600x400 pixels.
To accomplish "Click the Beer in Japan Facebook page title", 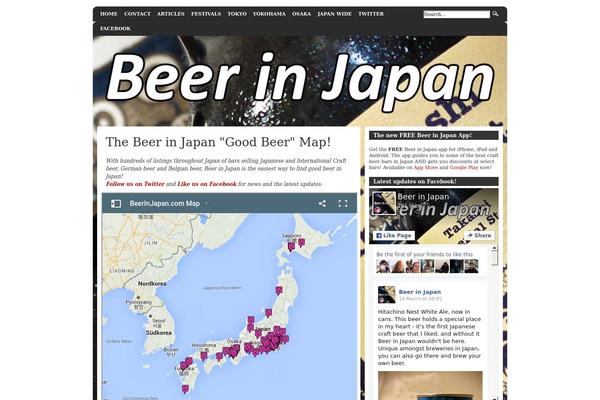I will tap(423, 197).
